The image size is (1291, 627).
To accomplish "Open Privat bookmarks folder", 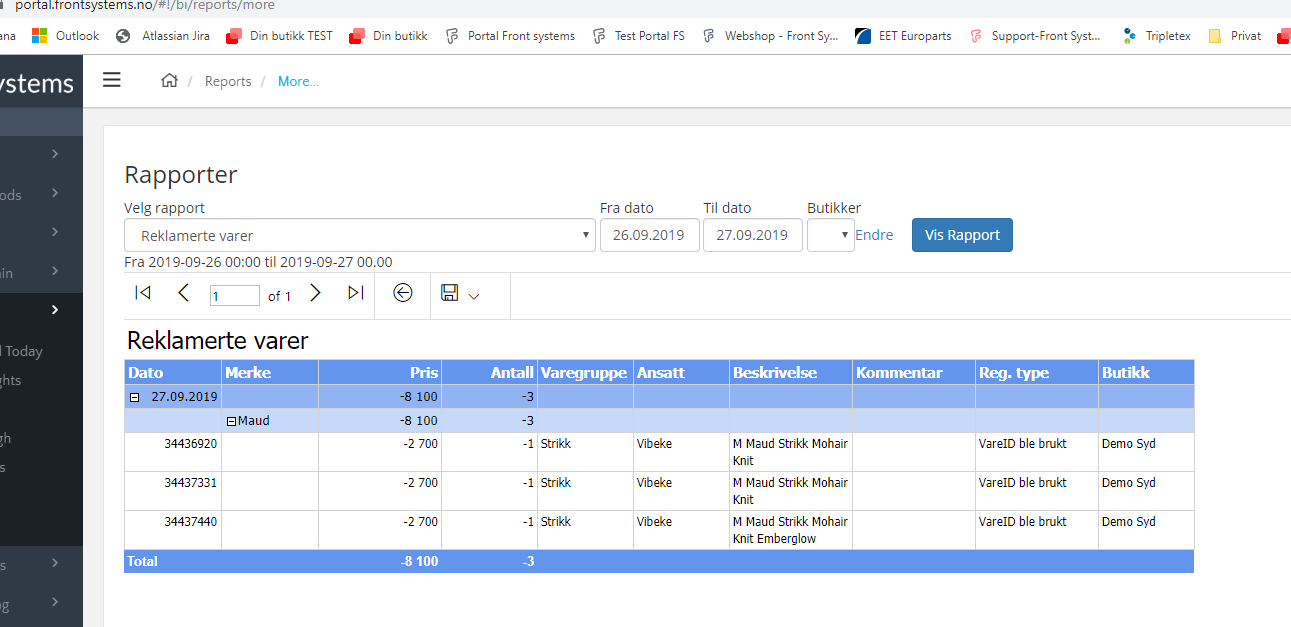I will coord(1235,36).
